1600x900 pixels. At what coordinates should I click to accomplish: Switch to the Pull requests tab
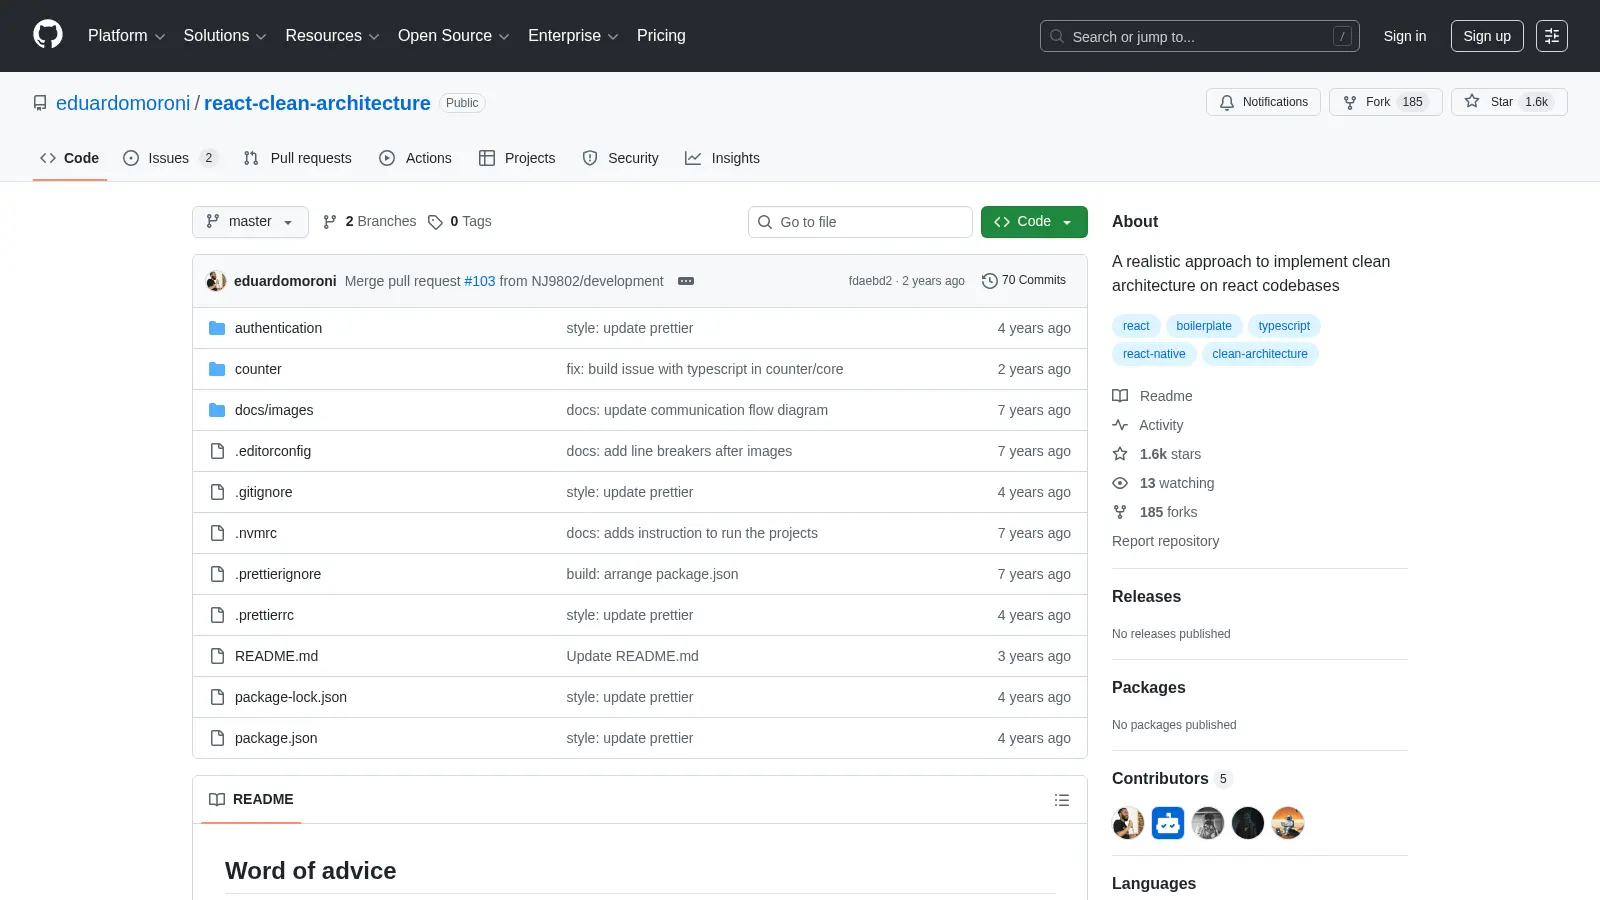click(297, 158)
